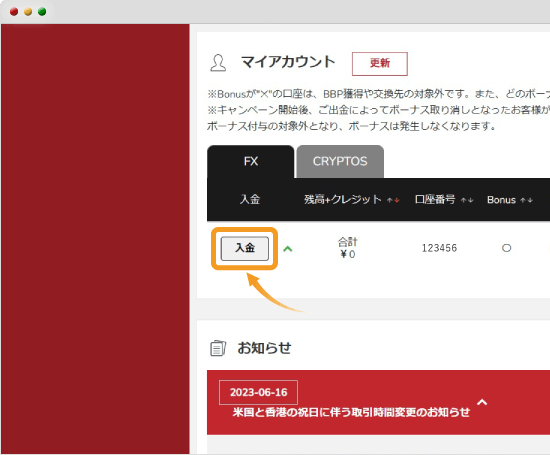550x455 pixels.
Task: Collapse the green chevron beside 入金 button
Action: [x=288, y=249]
